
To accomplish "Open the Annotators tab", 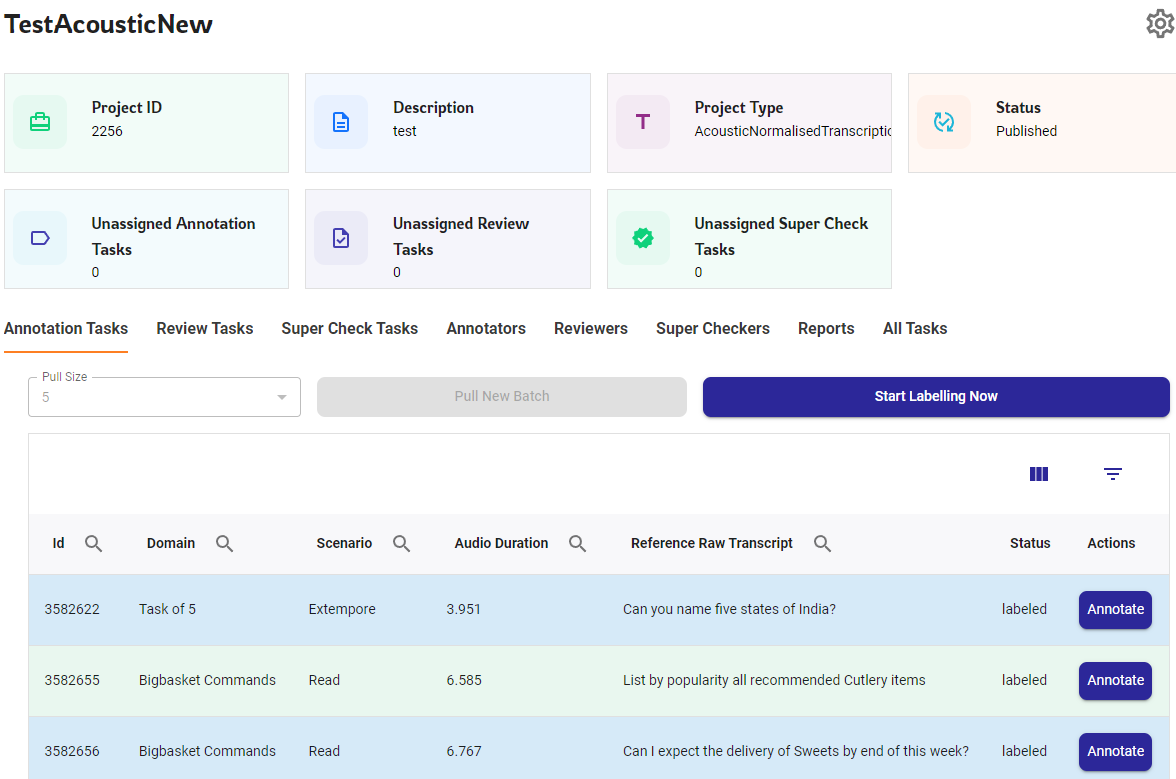I will pos(486,328).
